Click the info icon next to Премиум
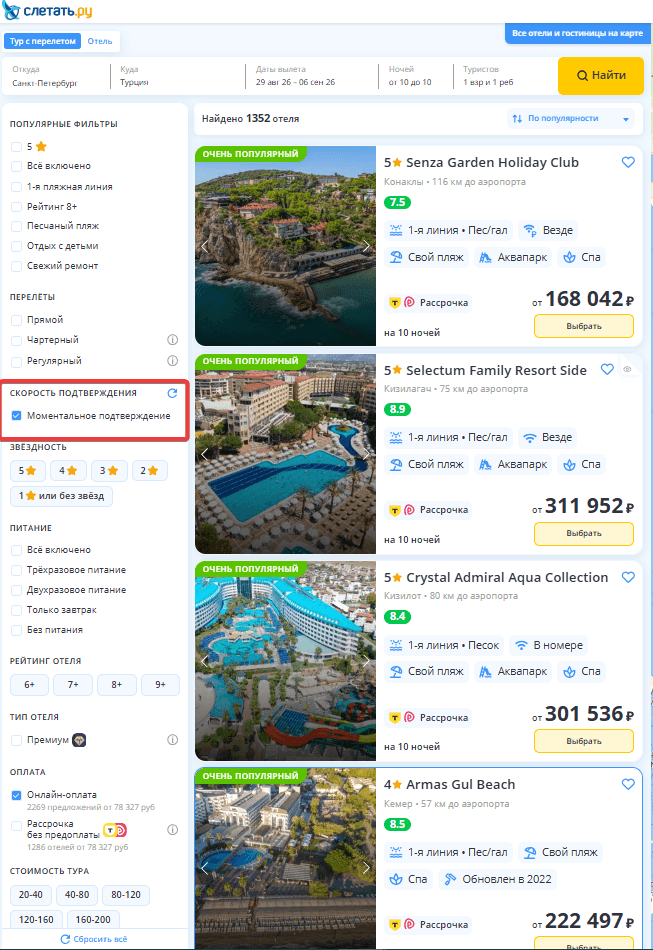Screen dimensions: 653x950 (x=173, y=740)
